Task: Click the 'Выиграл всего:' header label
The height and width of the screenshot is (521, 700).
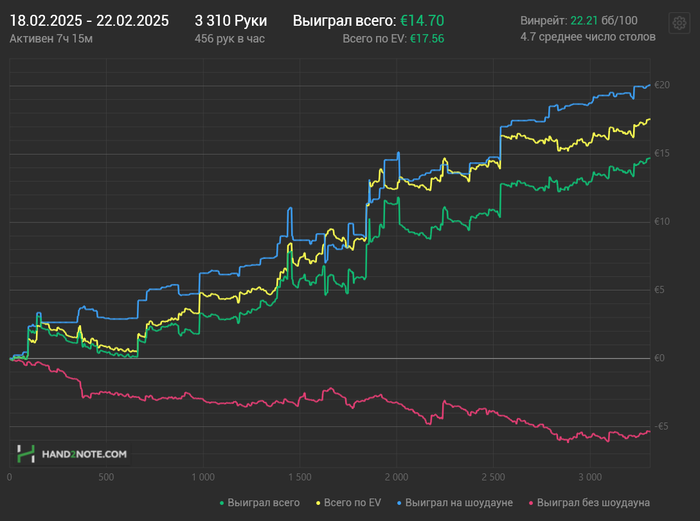Action: point(344,21)
